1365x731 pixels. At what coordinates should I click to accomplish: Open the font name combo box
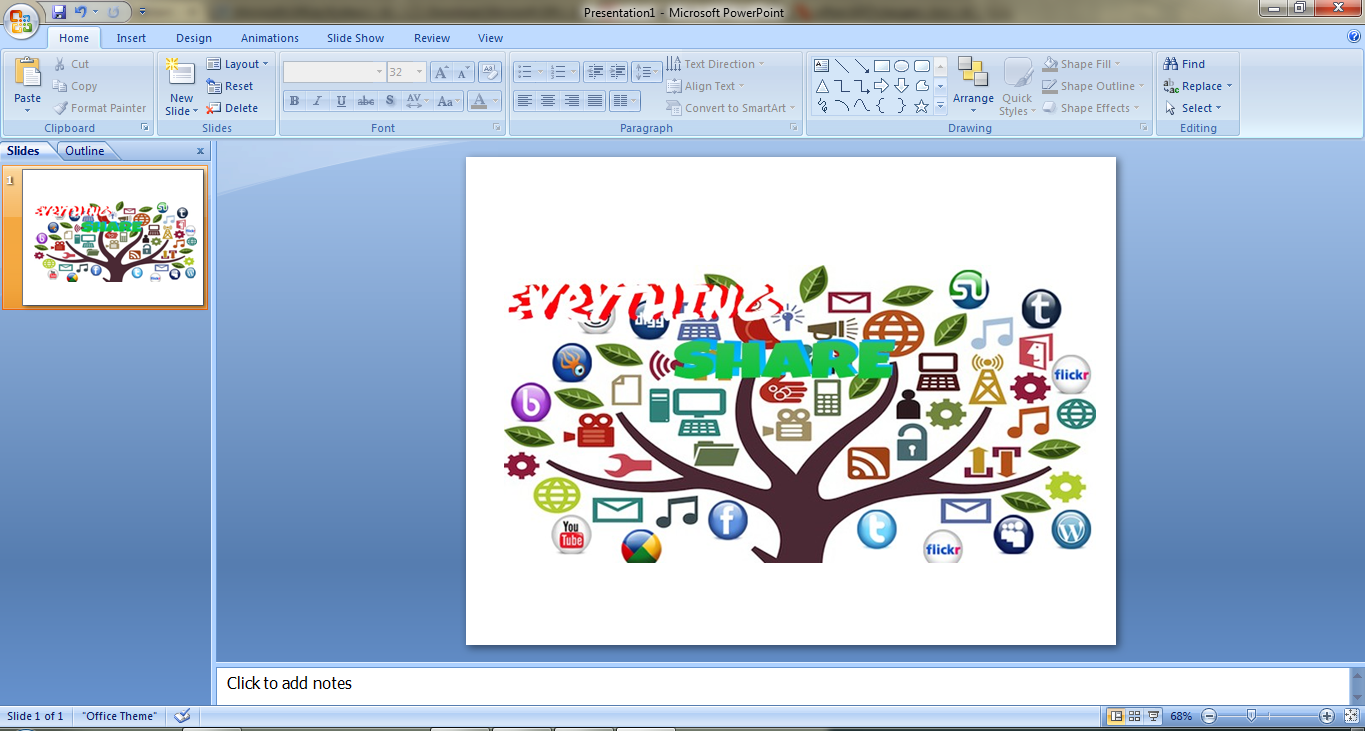click(x=334, y=72)
